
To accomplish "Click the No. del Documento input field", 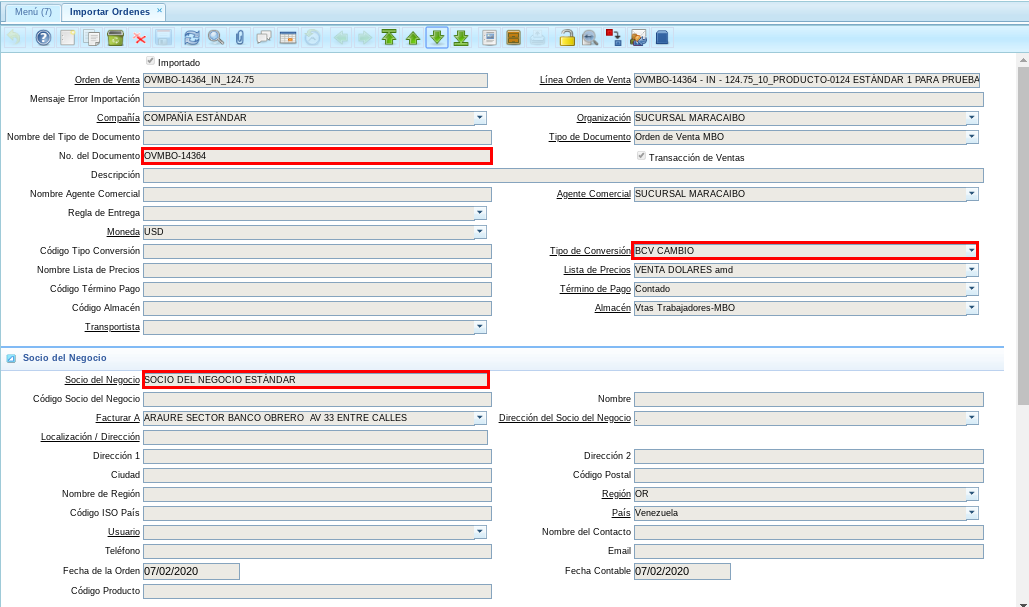I will coord(316,156).
